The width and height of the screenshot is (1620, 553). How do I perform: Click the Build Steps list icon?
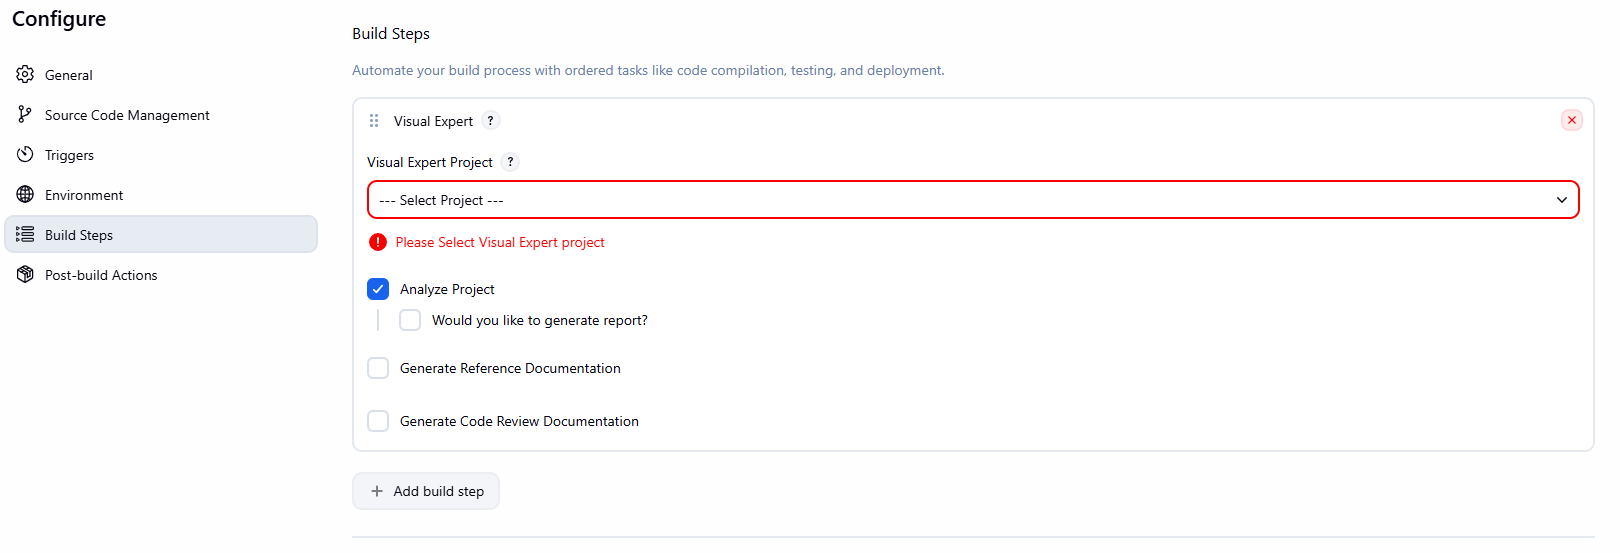(25, 235)
